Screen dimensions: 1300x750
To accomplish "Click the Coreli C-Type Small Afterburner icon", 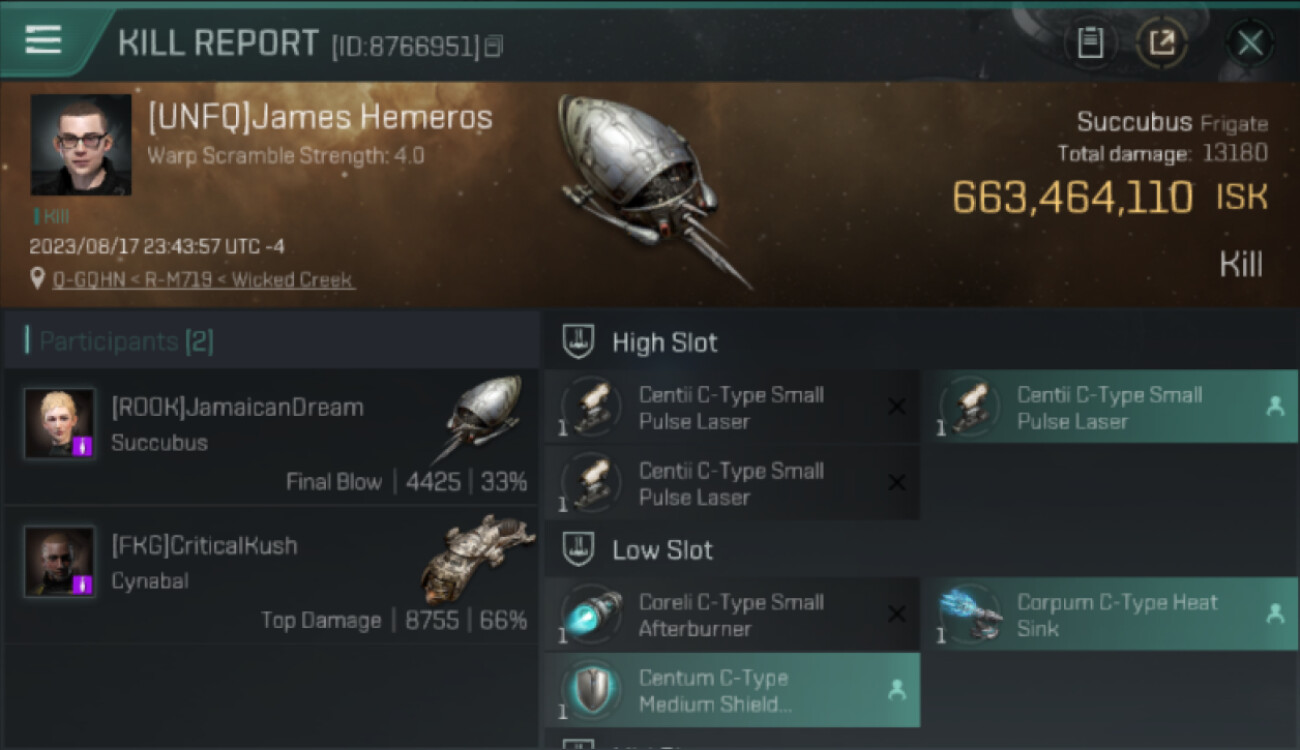I will pyautogui.click(x=592, y=614).
